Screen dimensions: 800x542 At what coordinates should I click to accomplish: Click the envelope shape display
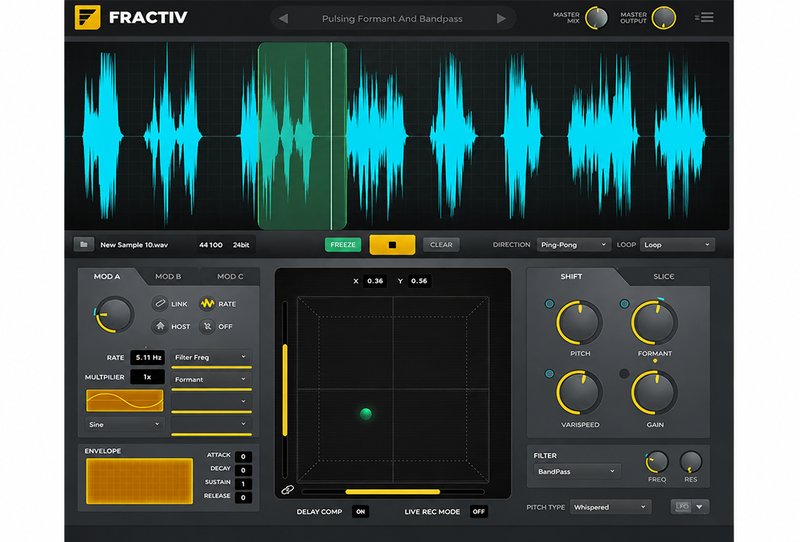tap(139, 481)
